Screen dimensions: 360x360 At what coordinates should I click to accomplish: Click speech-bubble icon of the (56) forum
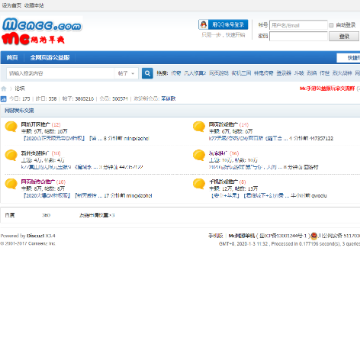(x=199, y=155)
